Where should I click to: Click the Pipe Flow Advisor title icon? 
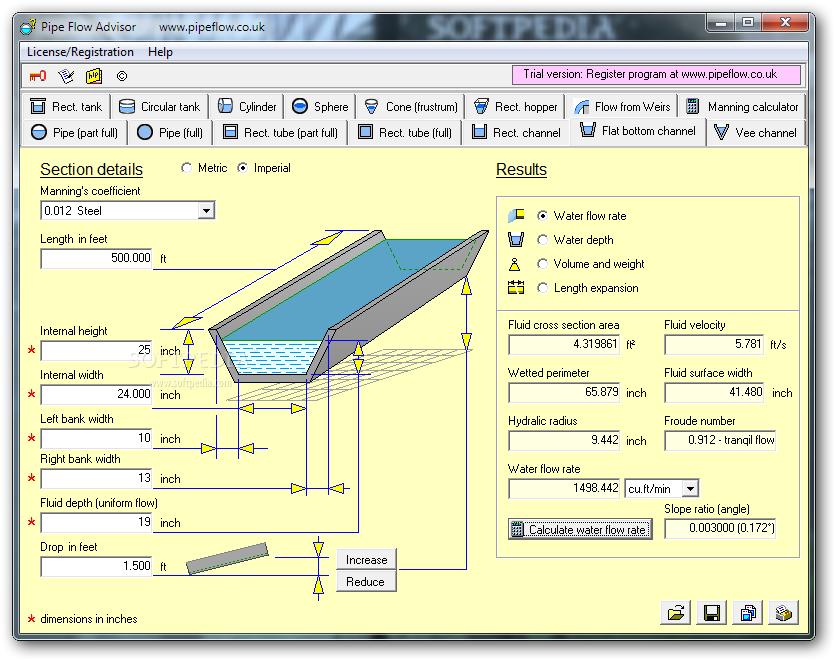[28, 26]
